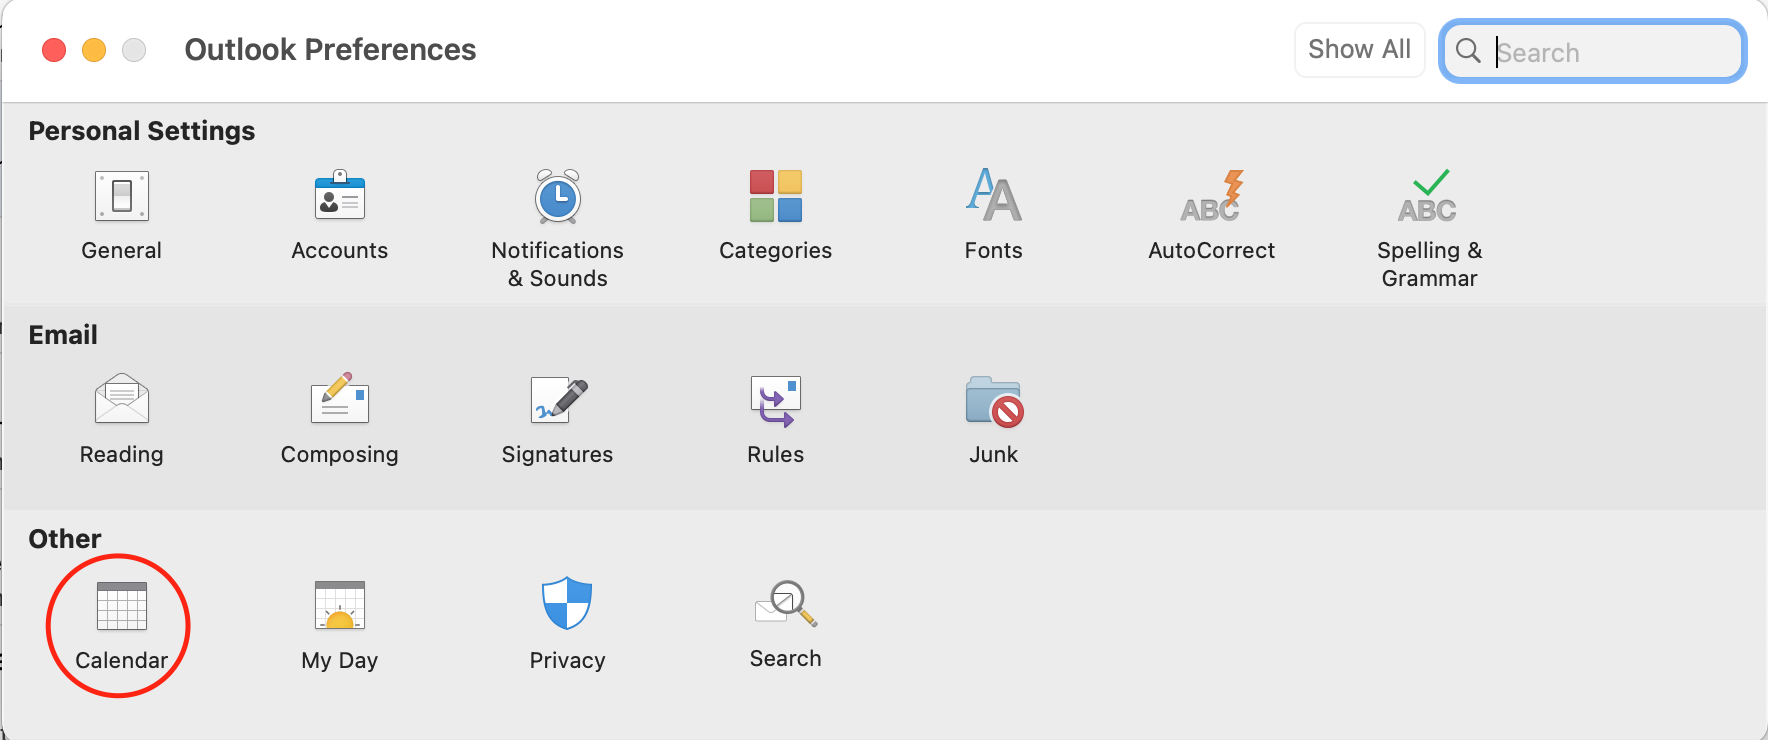Open General preferences icon
The width and height of the screenshot is (1768, 740).
point(122,196)
